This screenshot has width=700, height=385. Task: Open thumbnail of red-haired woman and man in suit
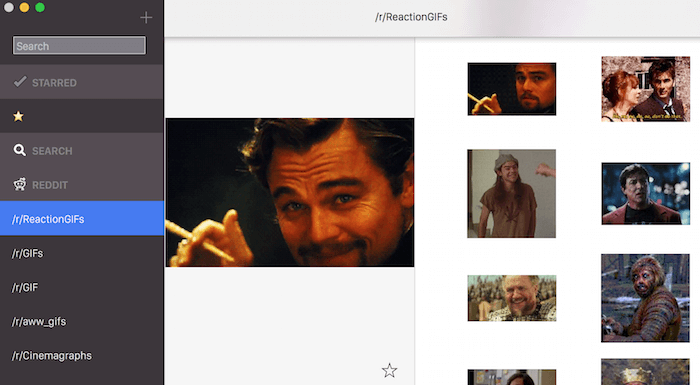click(x=646, y=89)
